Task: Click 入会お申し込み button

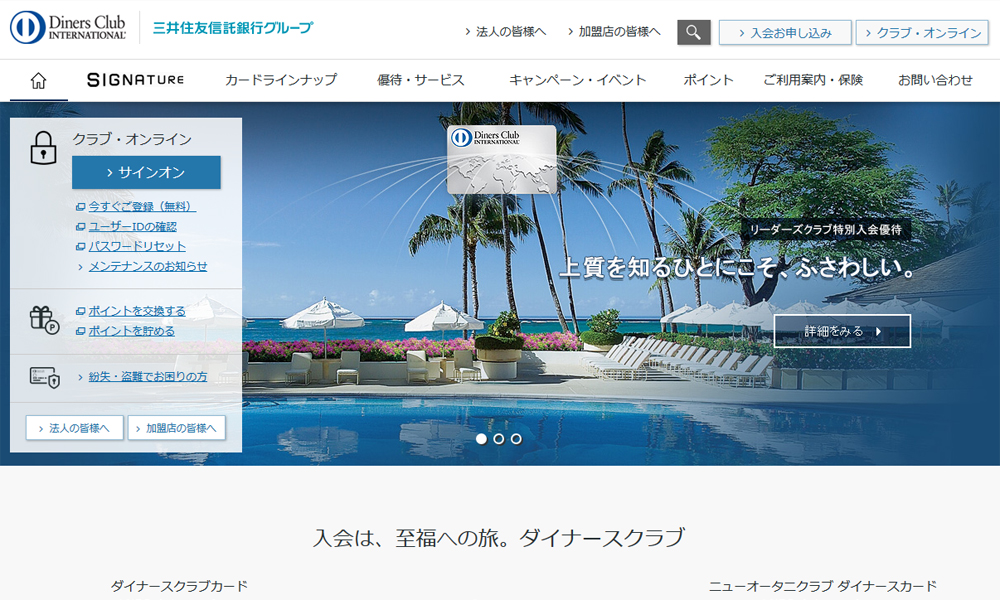Action: pyautogui.click(x=785, y=33)
